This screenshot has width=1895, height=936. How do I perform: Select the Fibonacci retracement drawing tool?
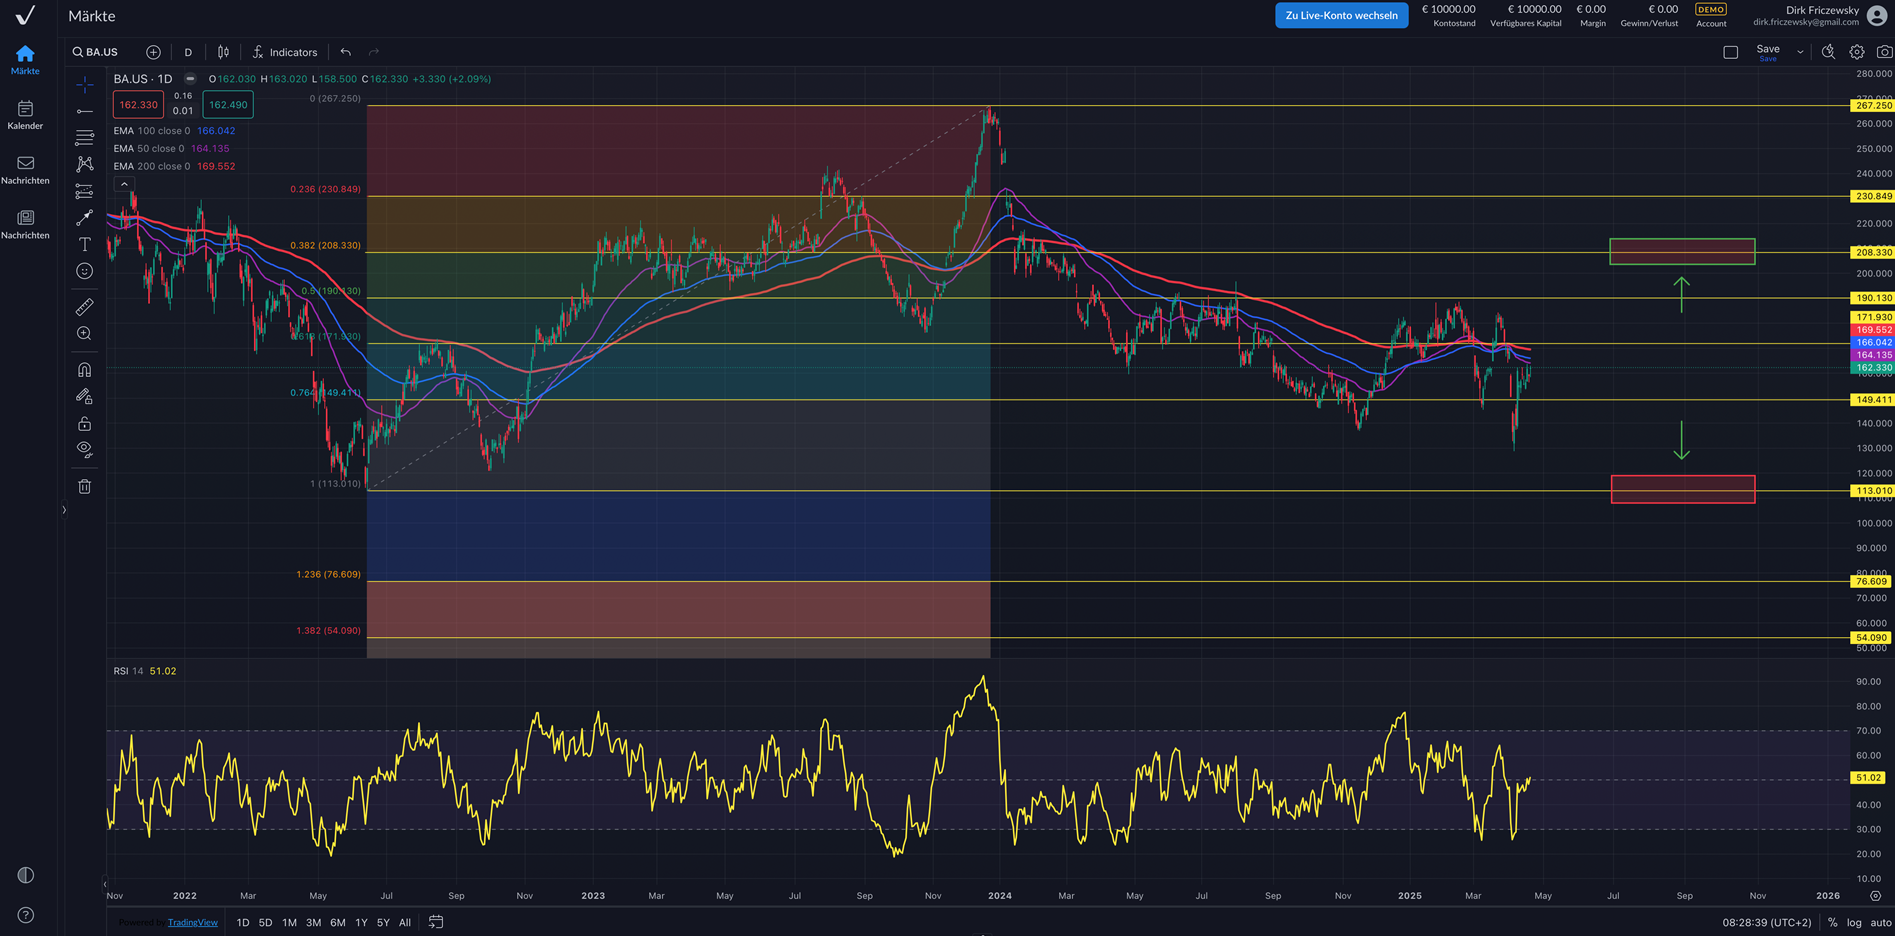(85, 137)
